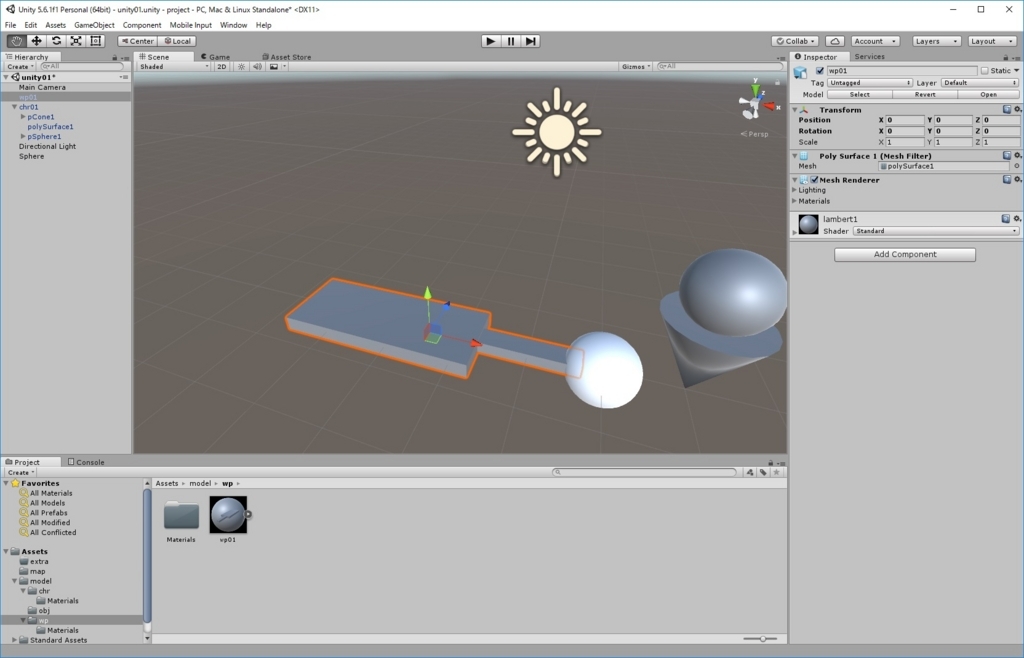Click the Pause button
1024x658 pixels.
(x=511, y=41)
